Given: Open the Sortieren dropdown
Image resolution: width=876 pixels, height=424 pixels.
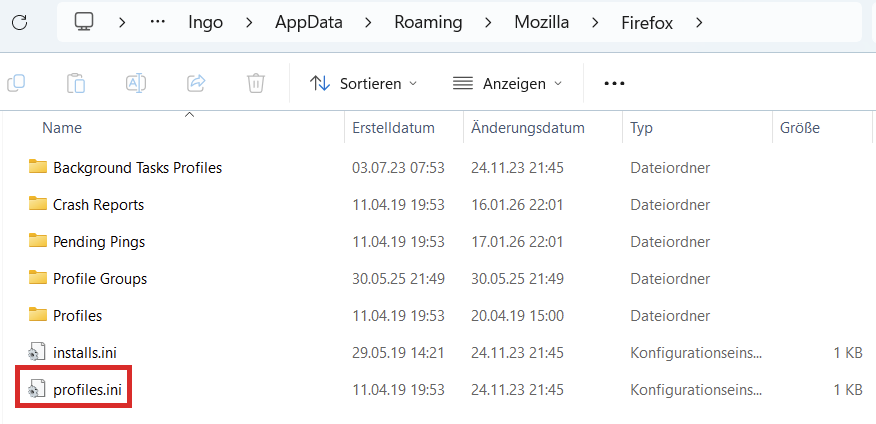Looking at the screenshot, I should click(364, 83).
